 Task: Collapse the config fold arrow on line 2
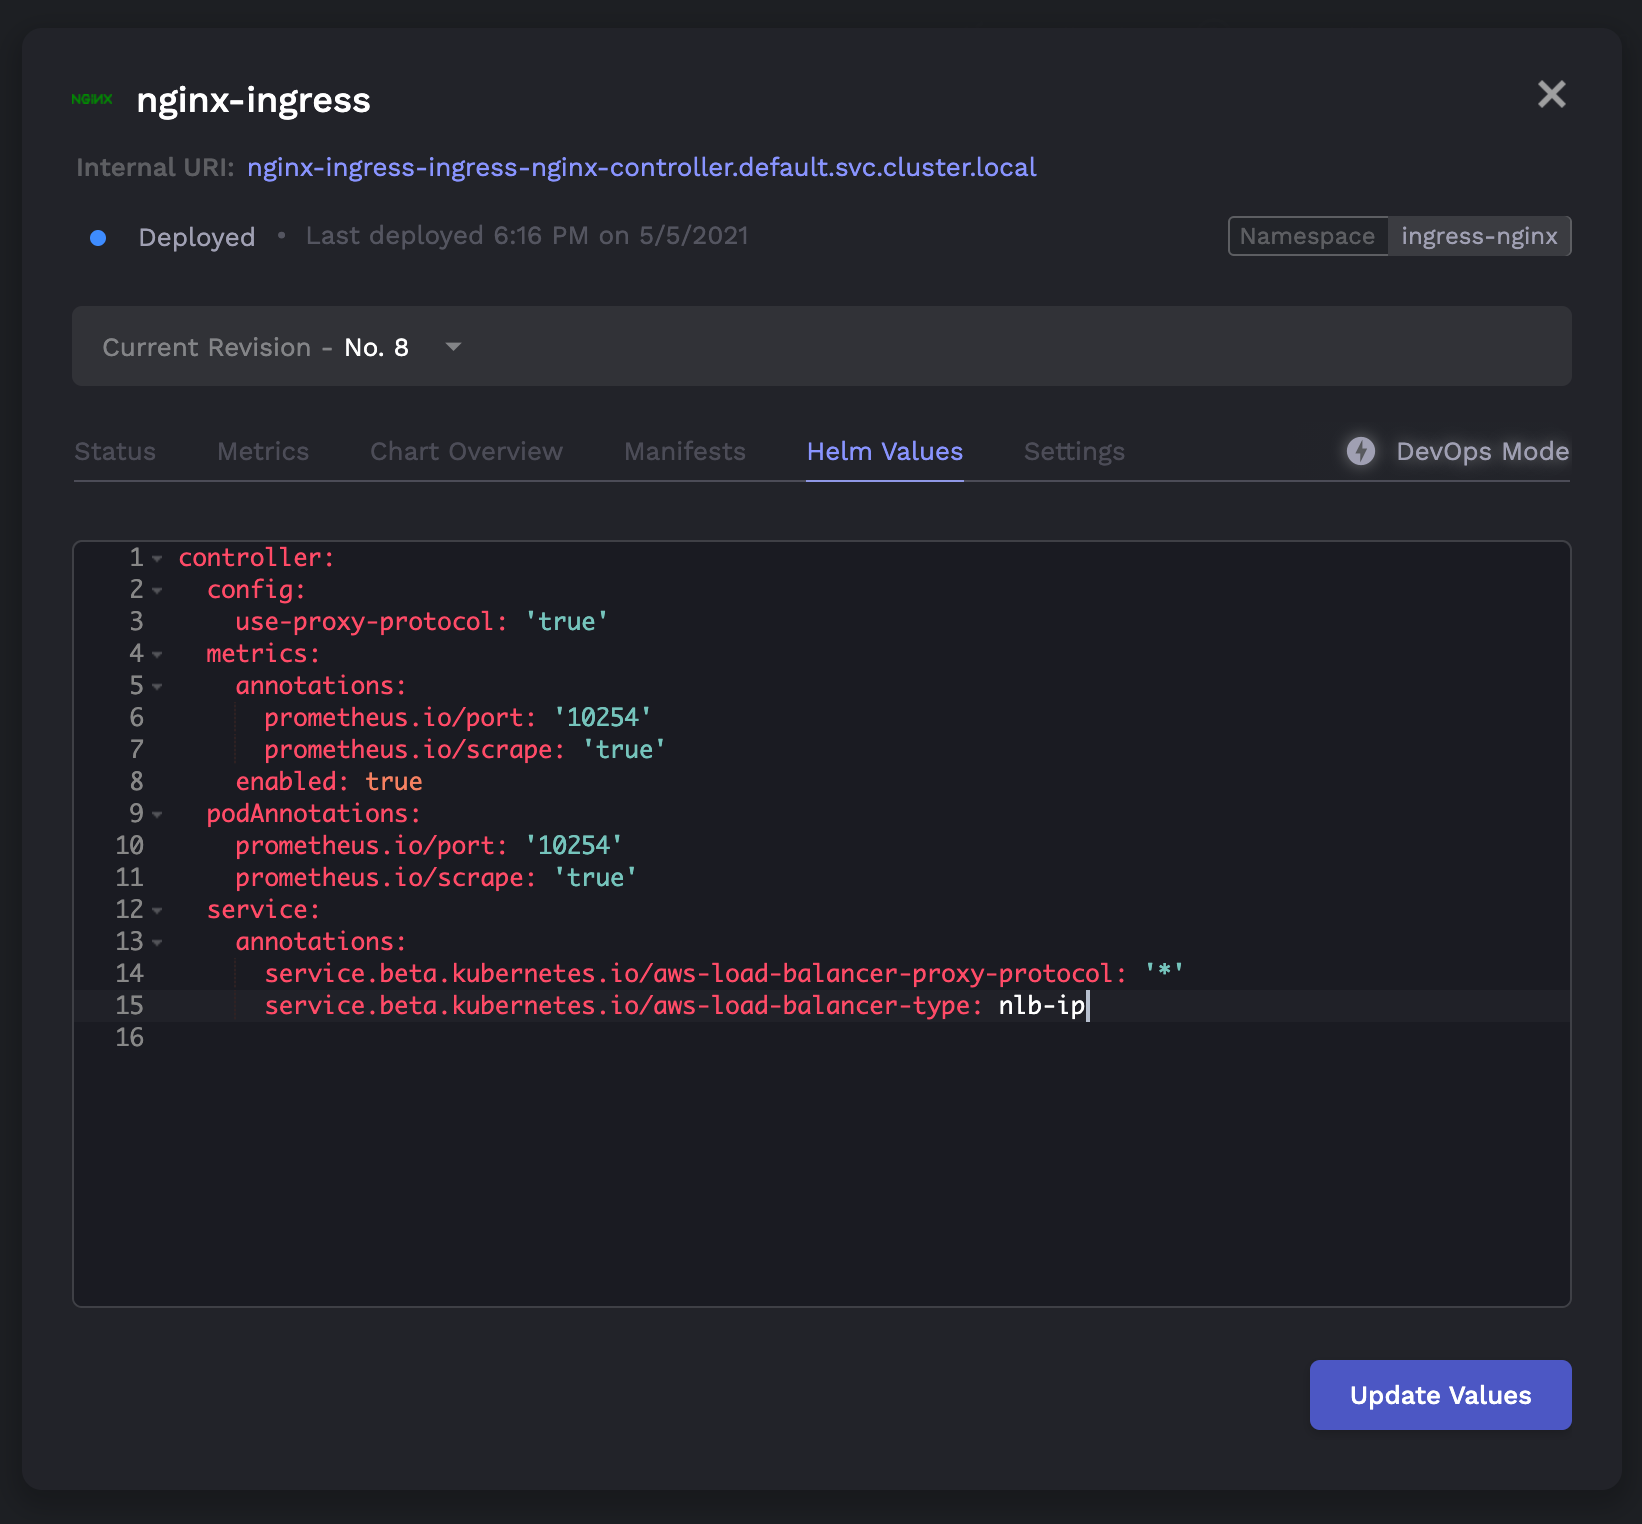point(157,590)
